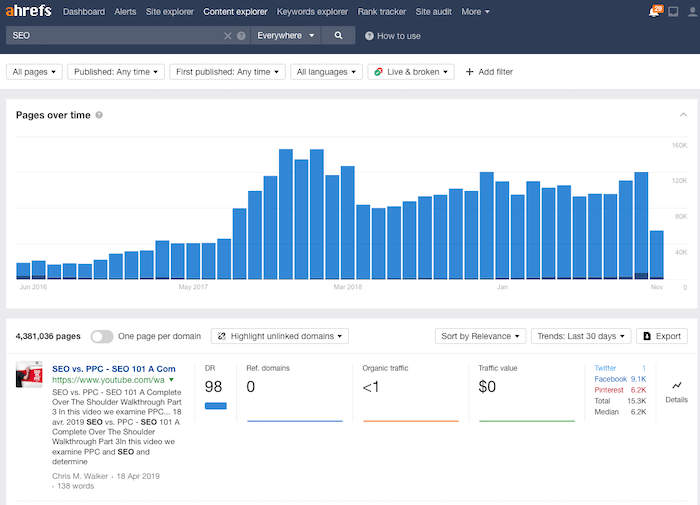The height and width of the screenshot is (505, 700).
Task: Click the monitor icon in the top bar
Action: point(673,12)
